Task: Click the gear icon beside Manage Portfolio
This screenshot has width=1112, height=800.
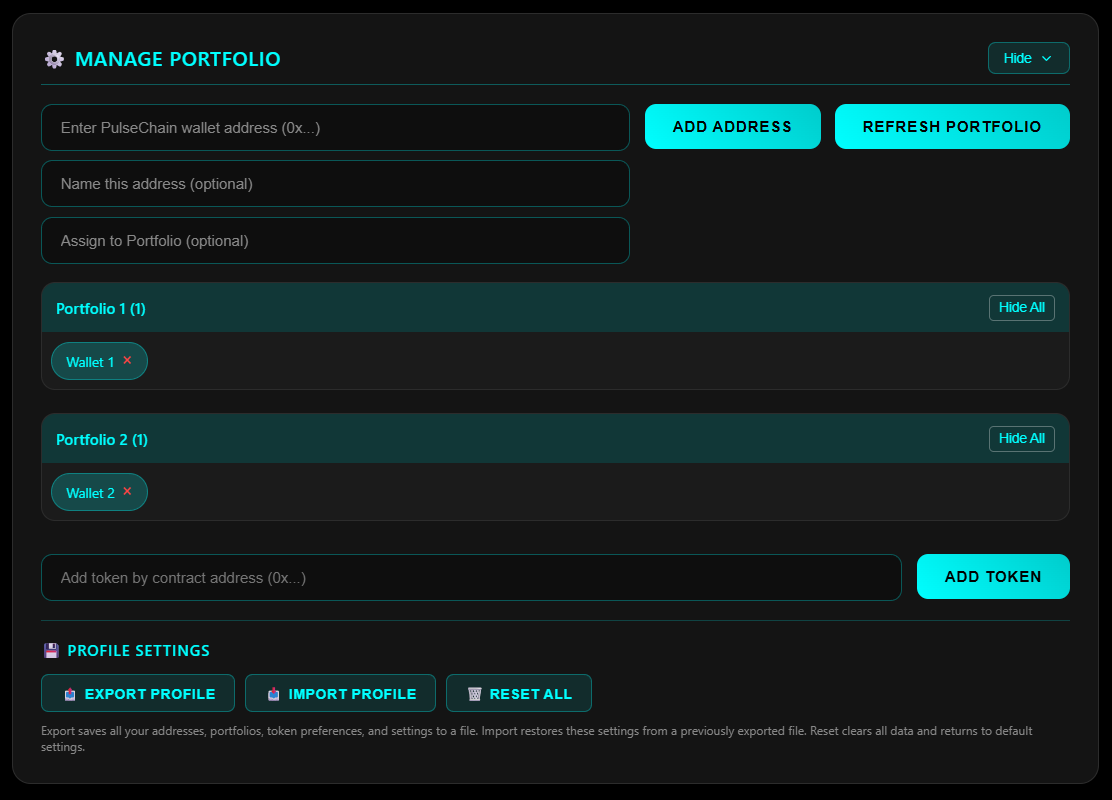Action: coord(54,59)
